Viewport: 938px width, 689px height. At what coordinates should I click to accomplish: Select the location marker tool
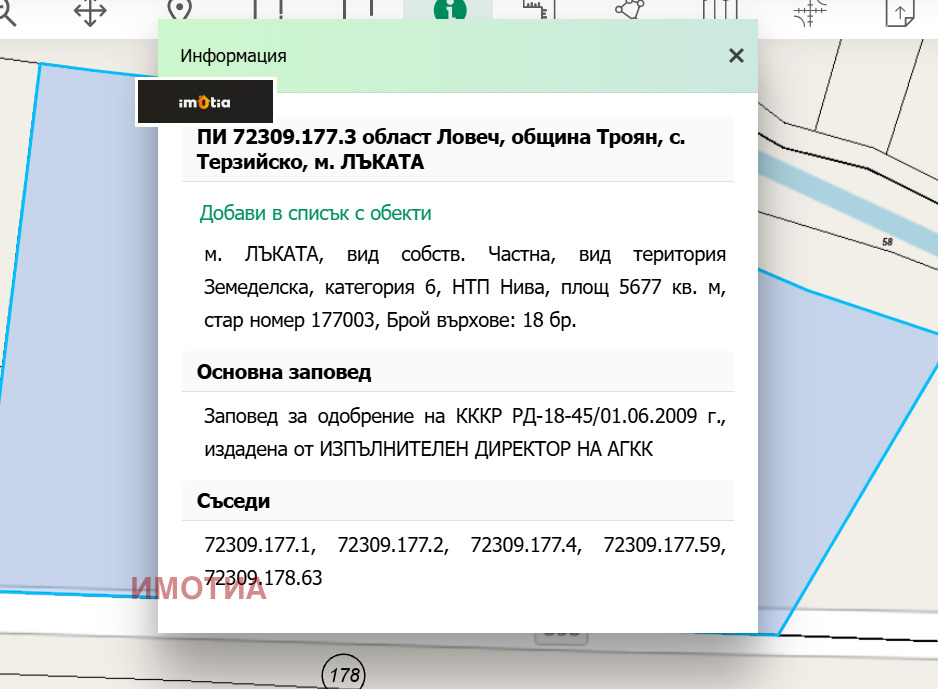[180, 8]
